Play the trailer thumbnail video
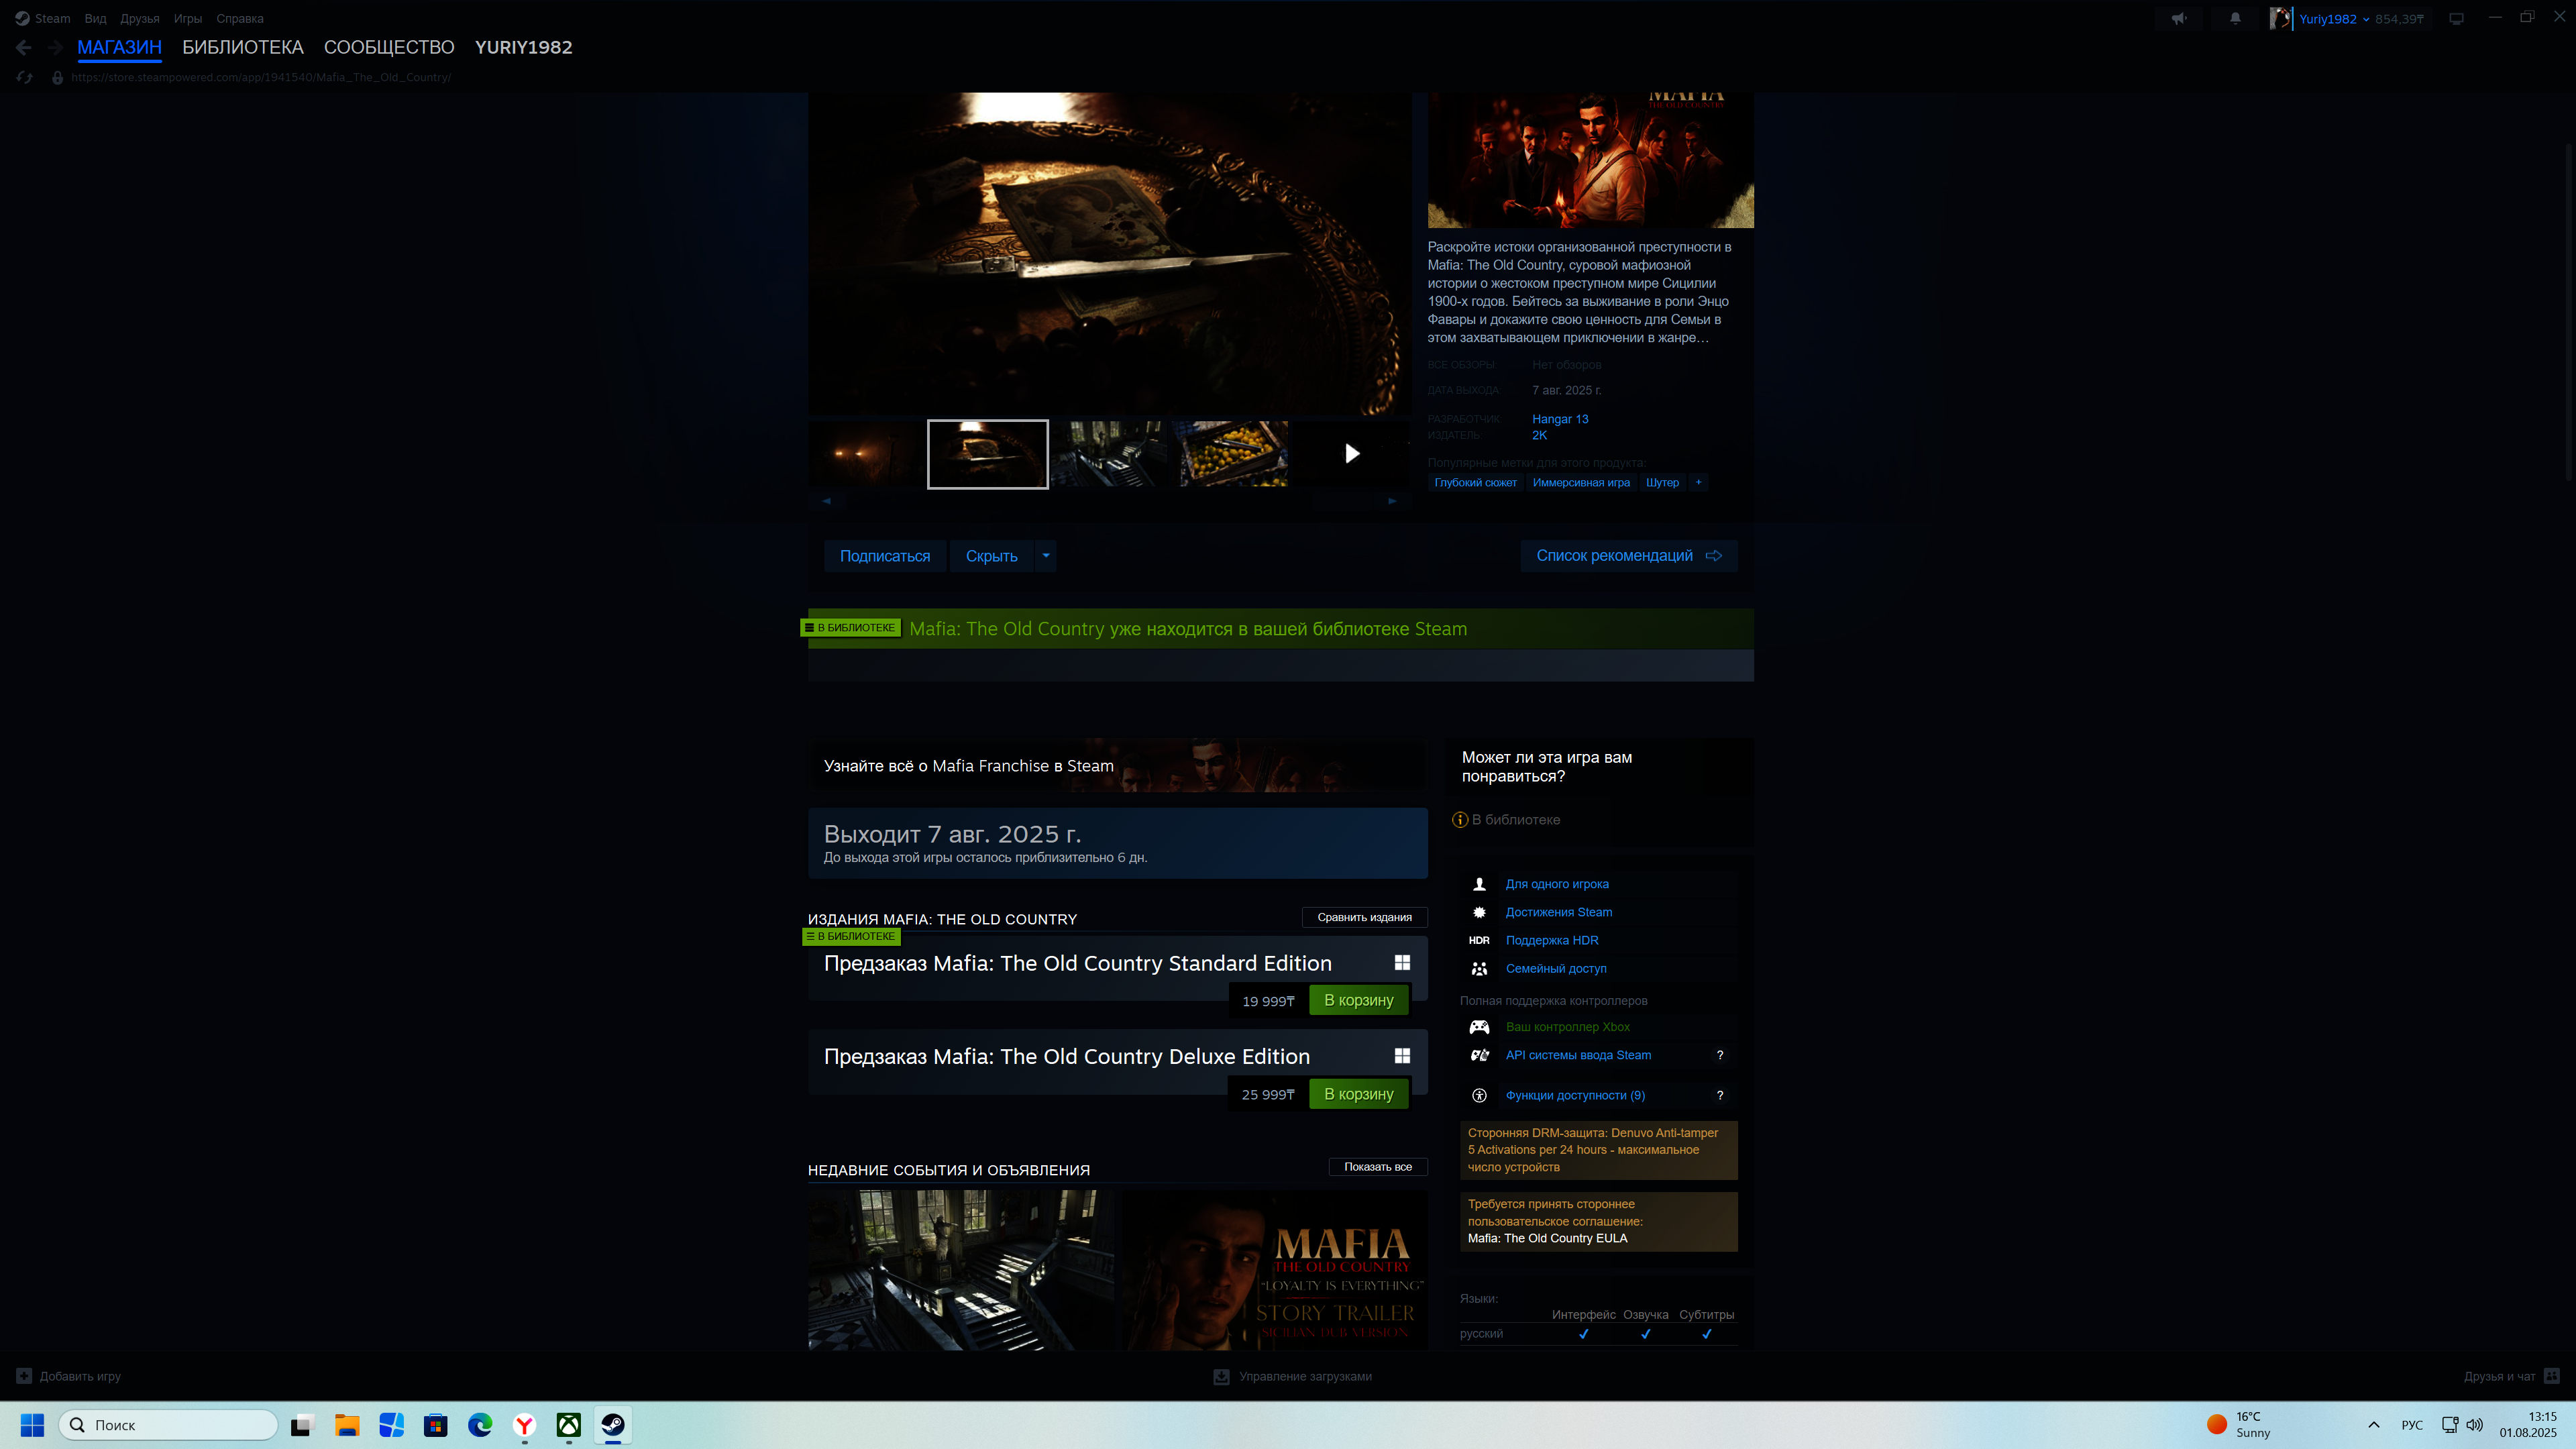2576x1449 pixels. 1351,454
